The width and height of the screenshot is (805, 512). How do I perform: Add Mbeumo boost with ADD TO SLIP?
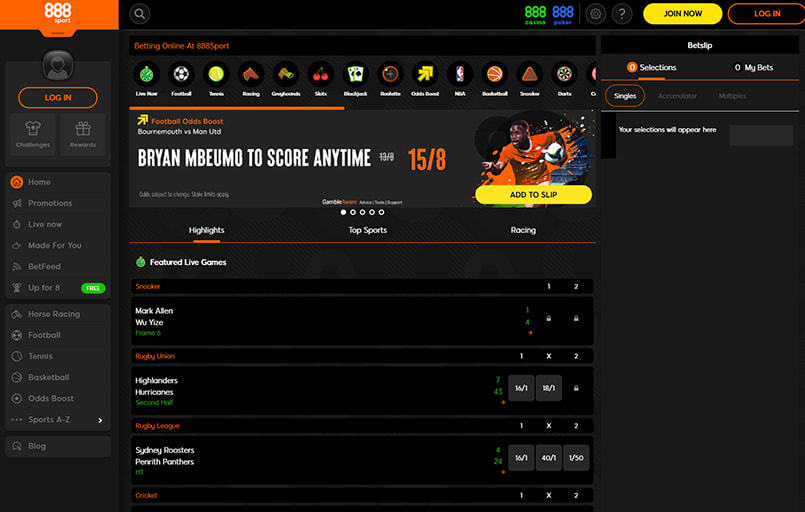click(x=533, y=195)
